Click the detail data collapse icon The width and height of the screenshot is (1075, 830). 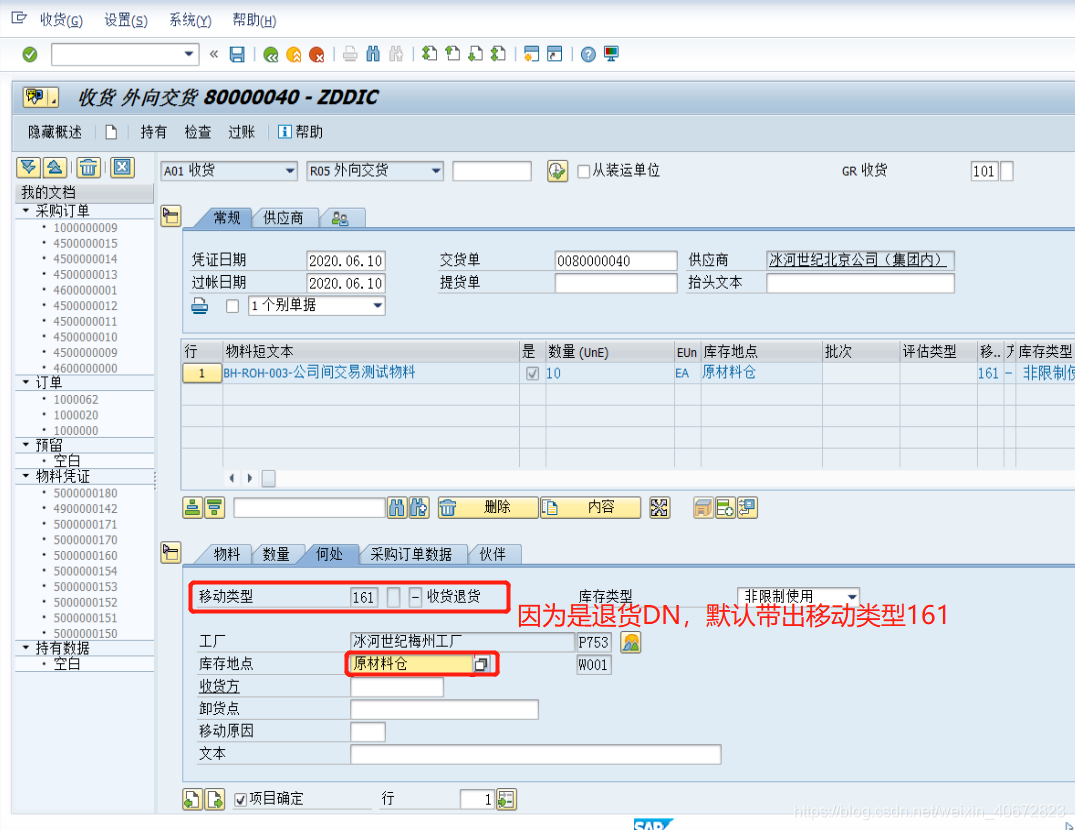click(x=171, y=552)
